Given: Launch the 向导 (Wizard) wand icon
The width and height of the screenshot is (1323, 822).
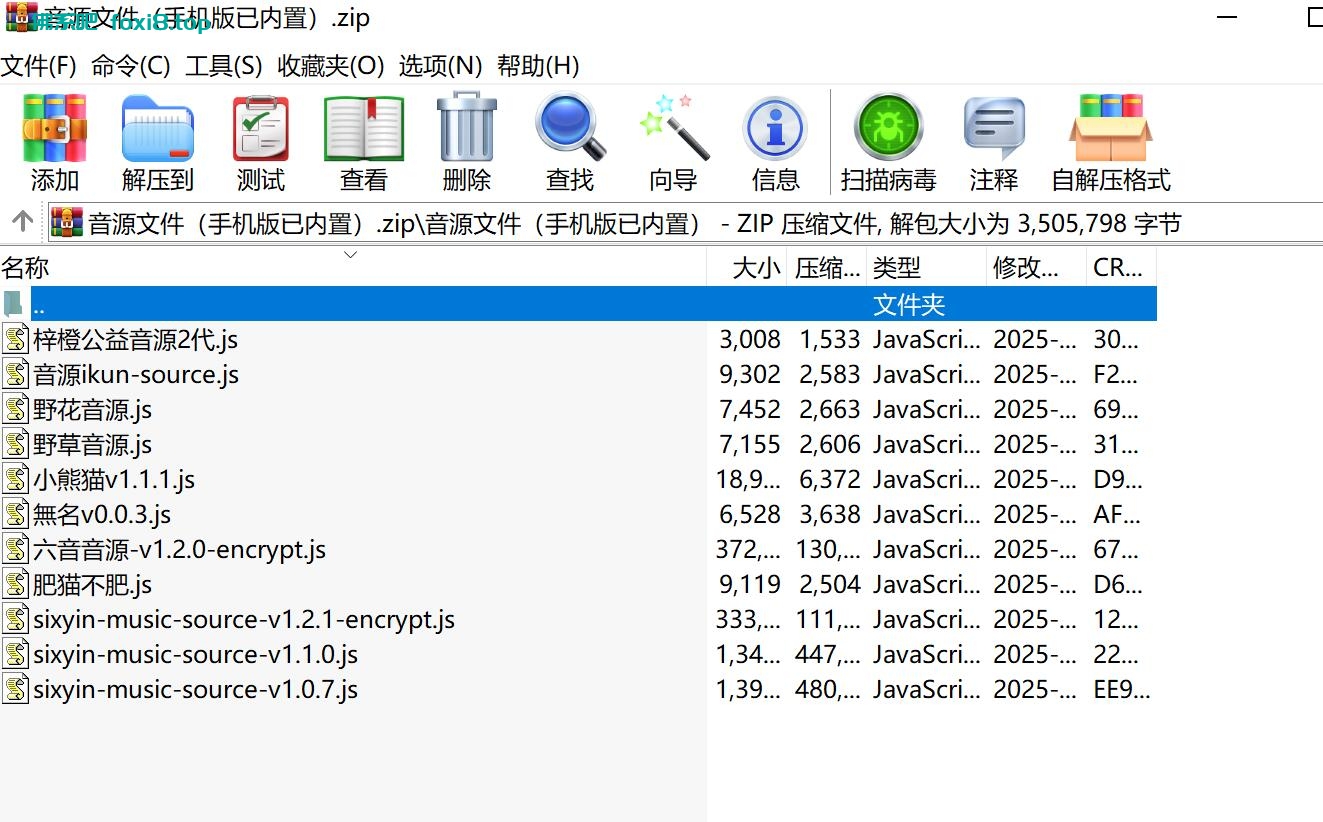Looking at the screenshot, I should 673,141.
